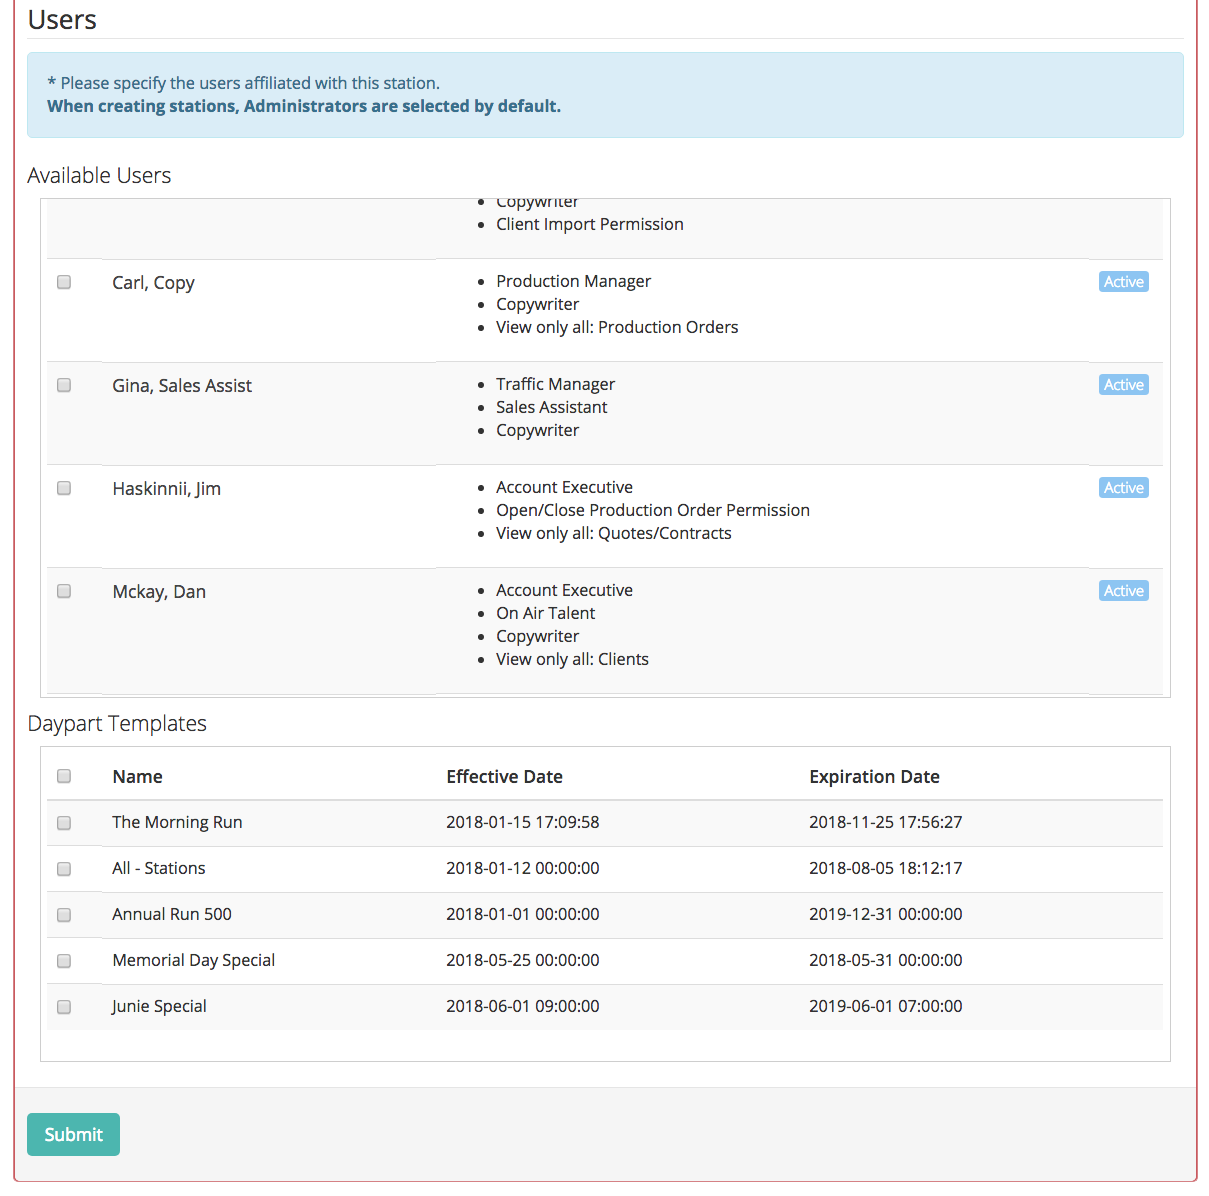1209x1196 pixels.
Task: Tick the Mckay, Dan user checkbox
Action: point(64,591)
